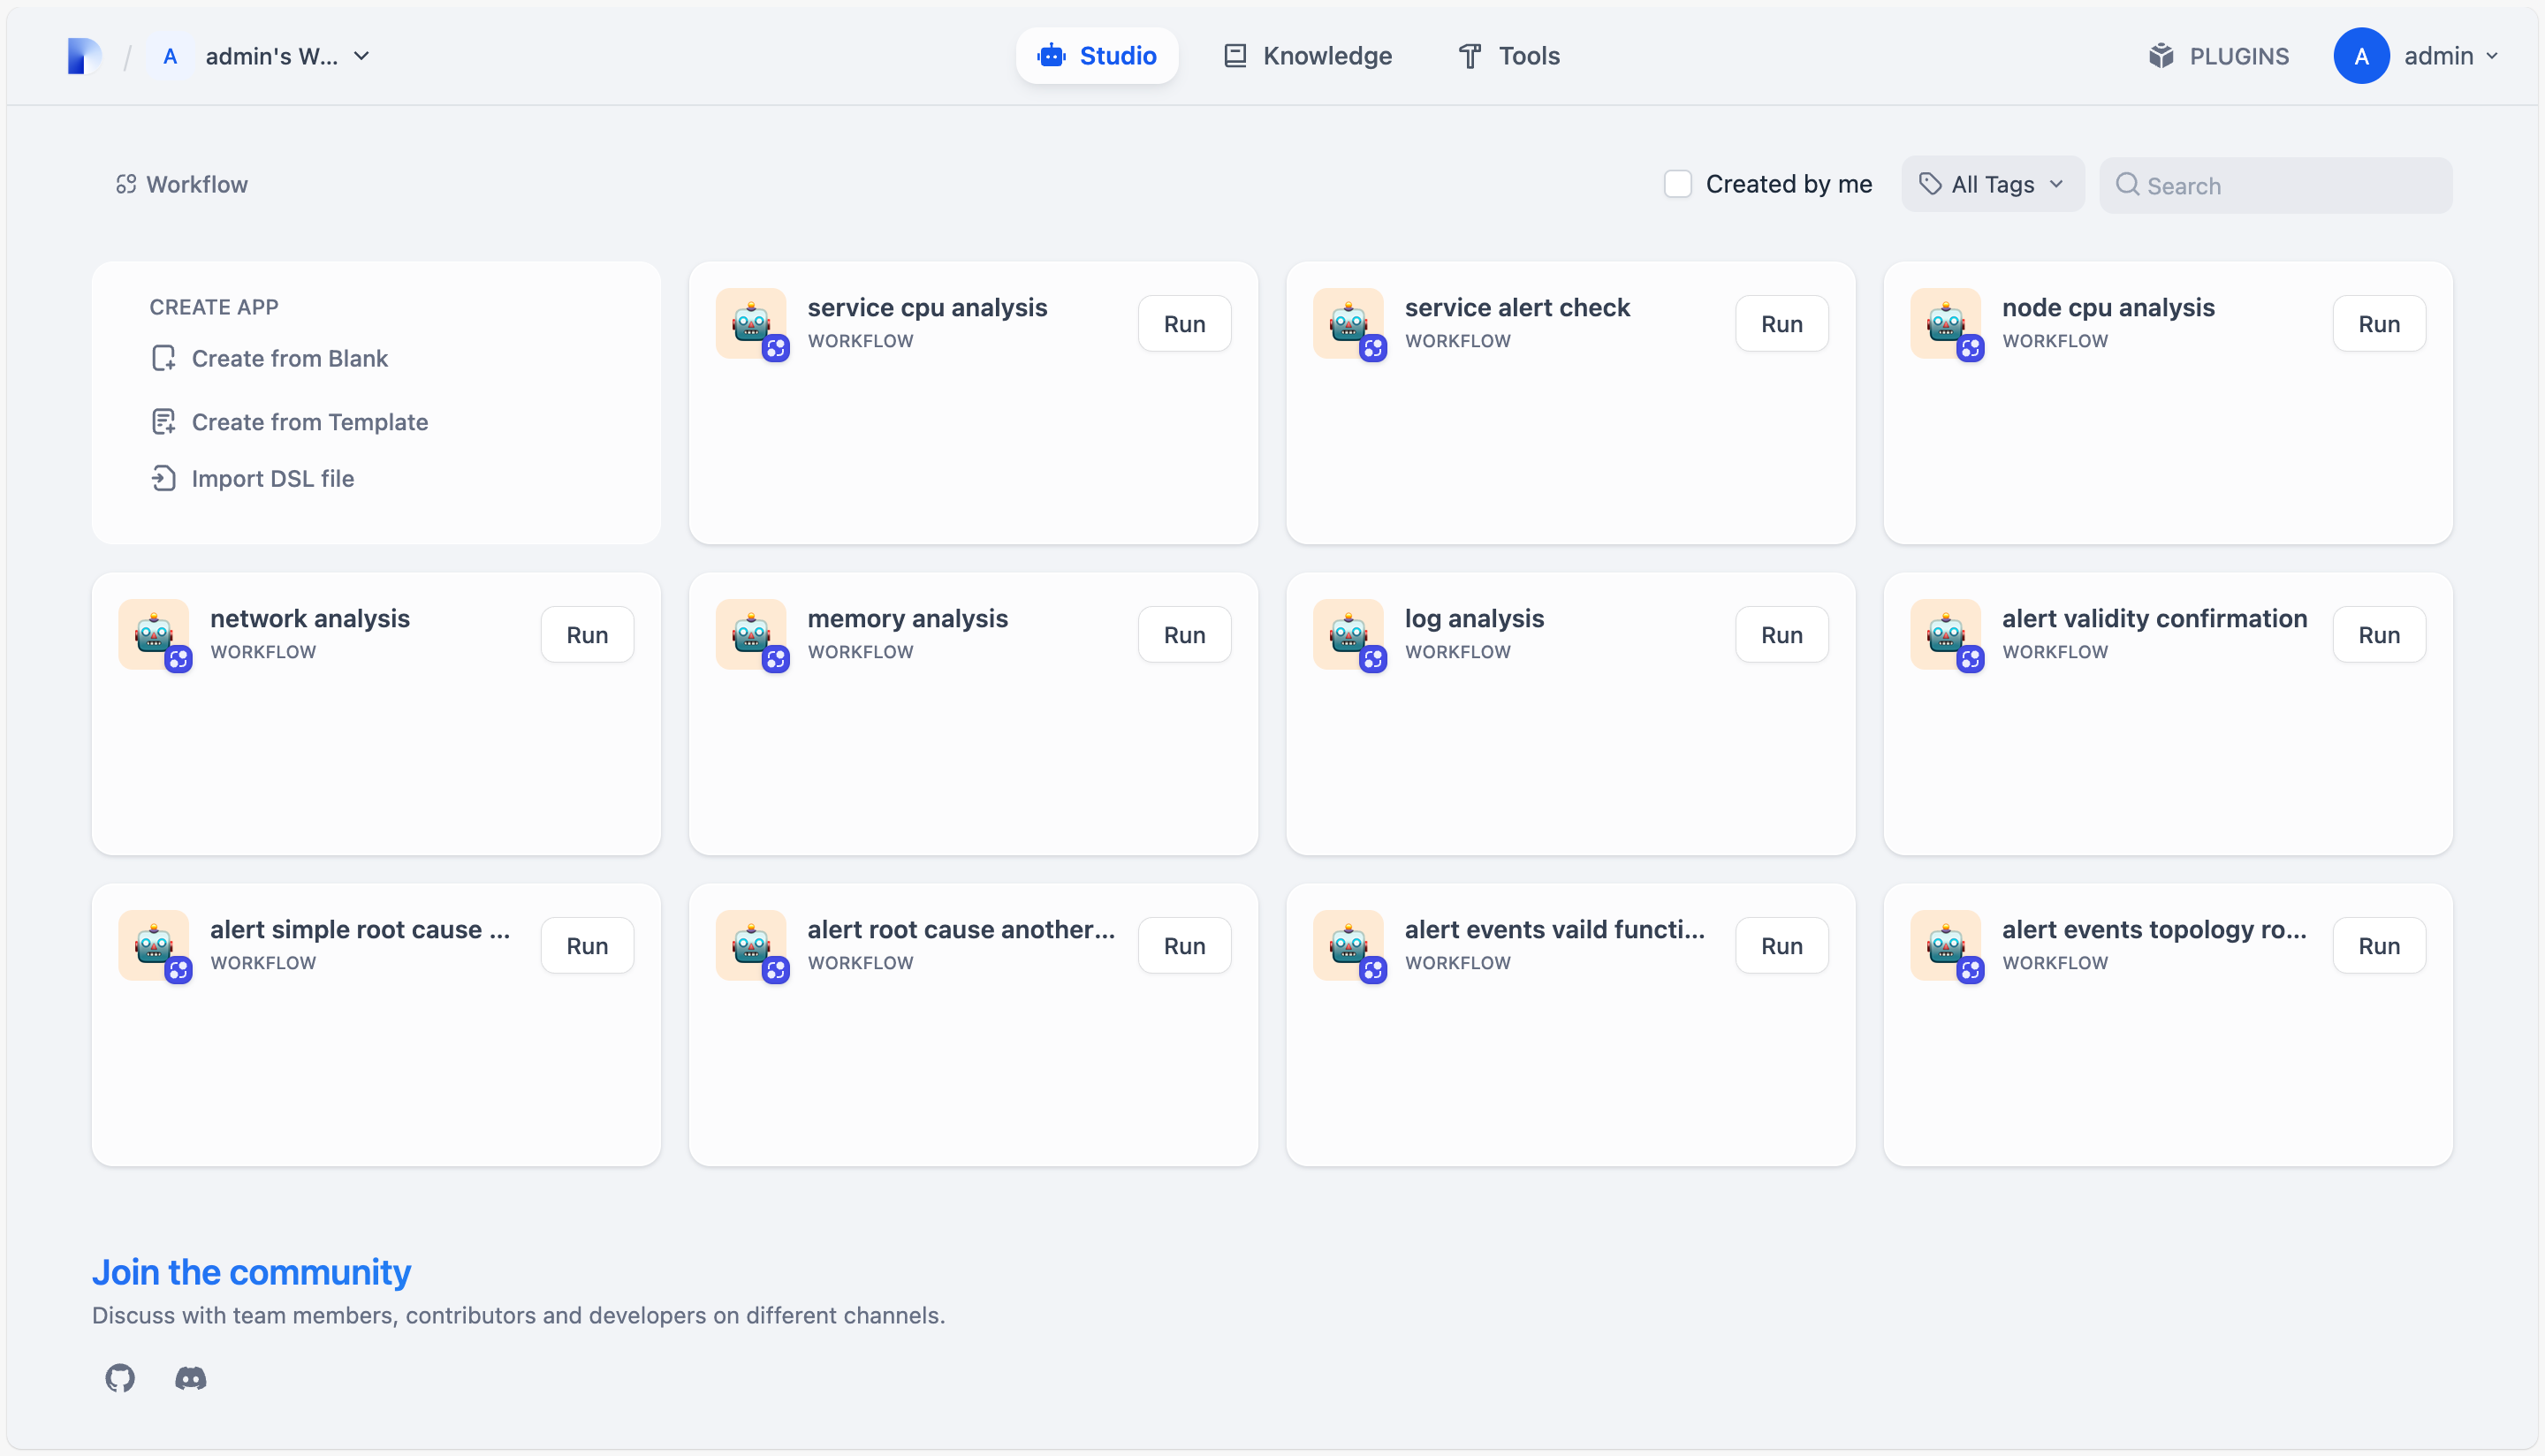Viewport: 2545px width, 1456px height.
Task: Focus the Search apps field
Action: click(x=2275, y=185)
